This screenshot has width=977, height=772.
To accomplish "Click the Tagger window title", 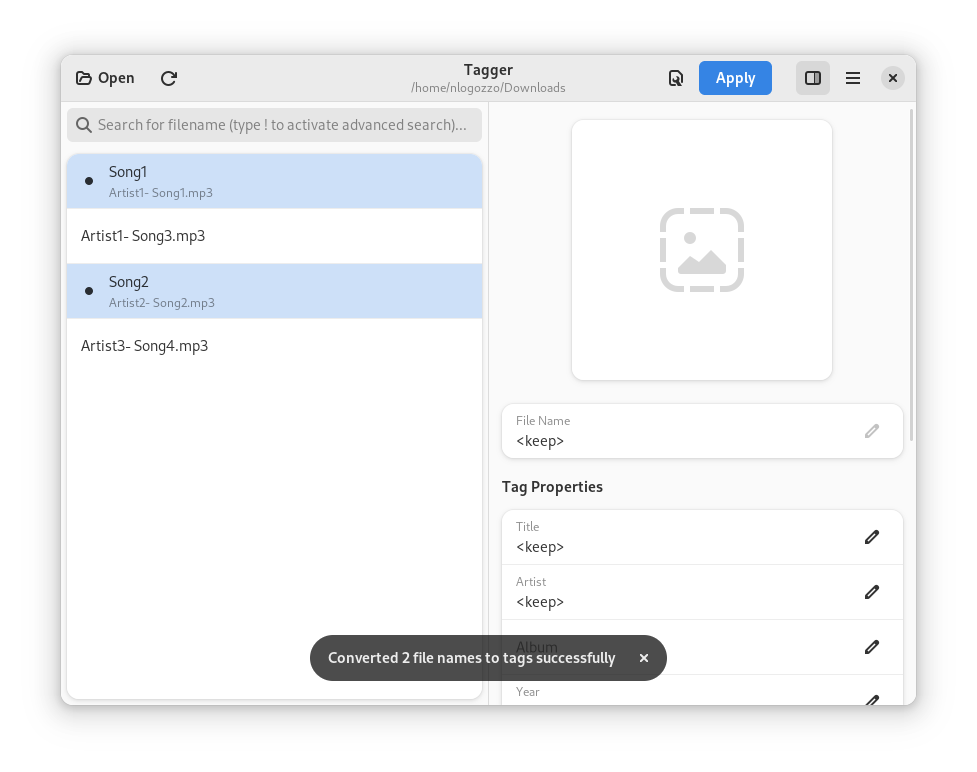I will [x=488, y=70].
